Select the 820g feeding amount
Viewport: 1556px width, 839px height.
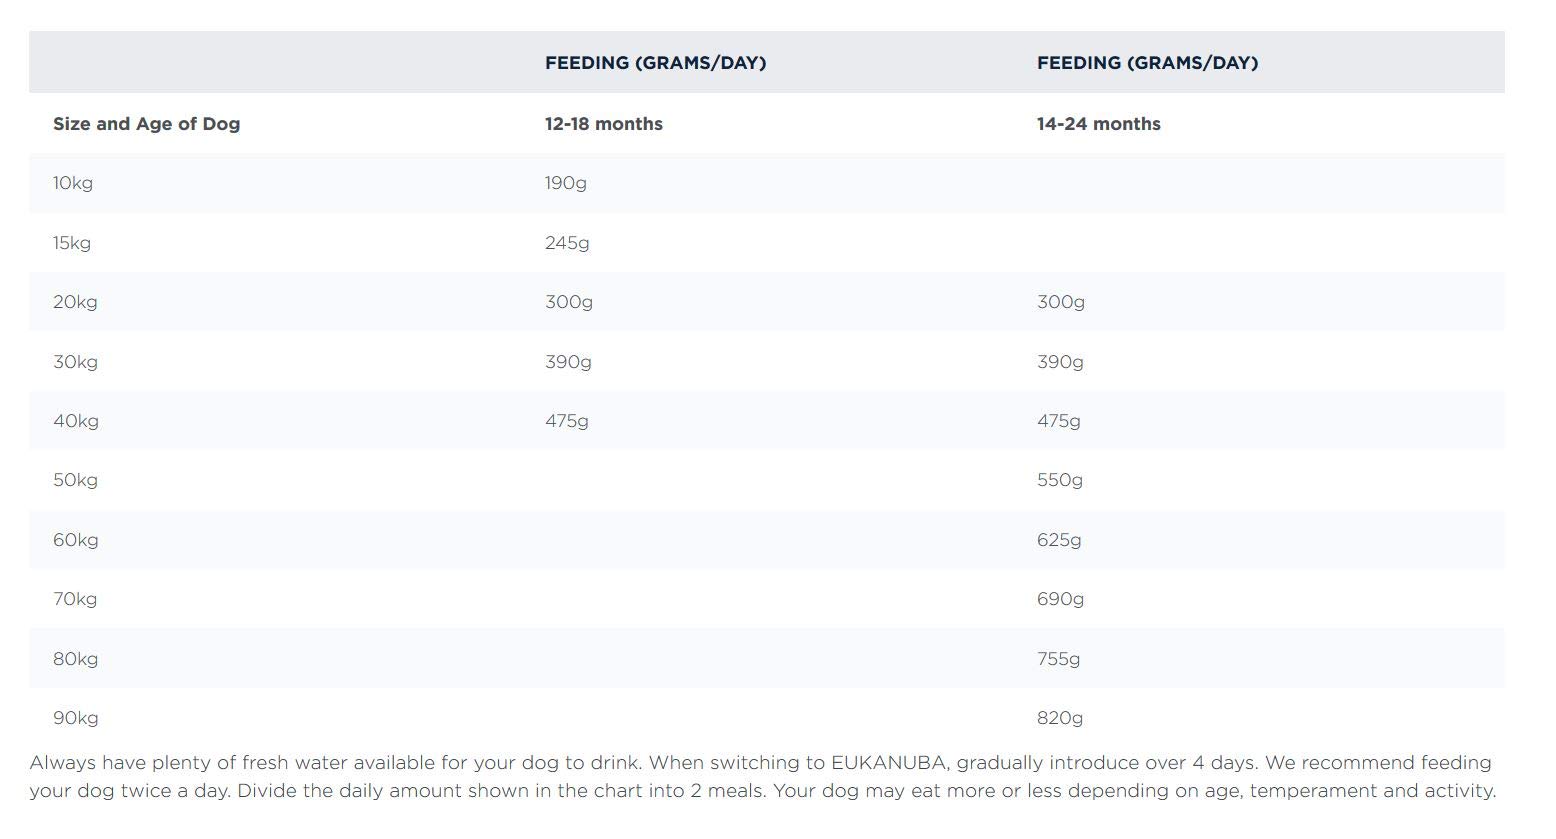point(1059,718)
